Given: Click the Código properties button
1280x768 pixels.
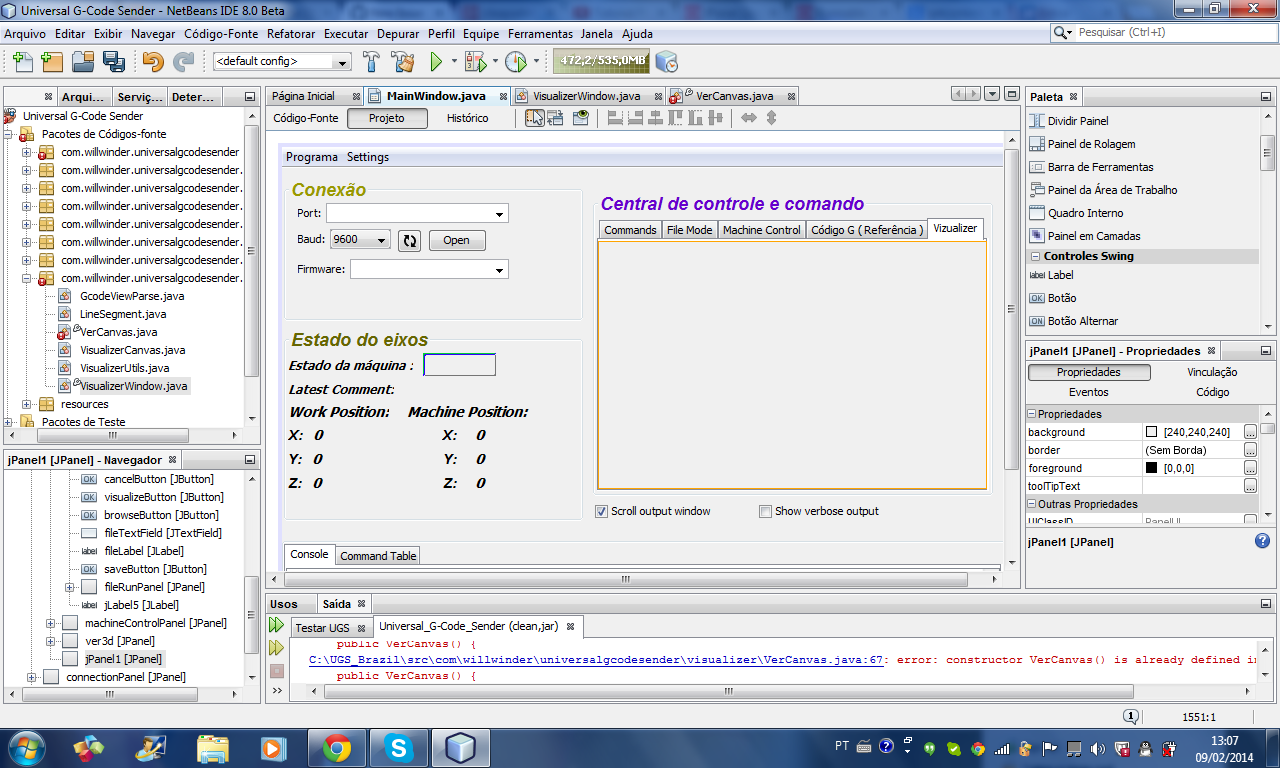Looking at the screenshot, I should point(1212,392).
